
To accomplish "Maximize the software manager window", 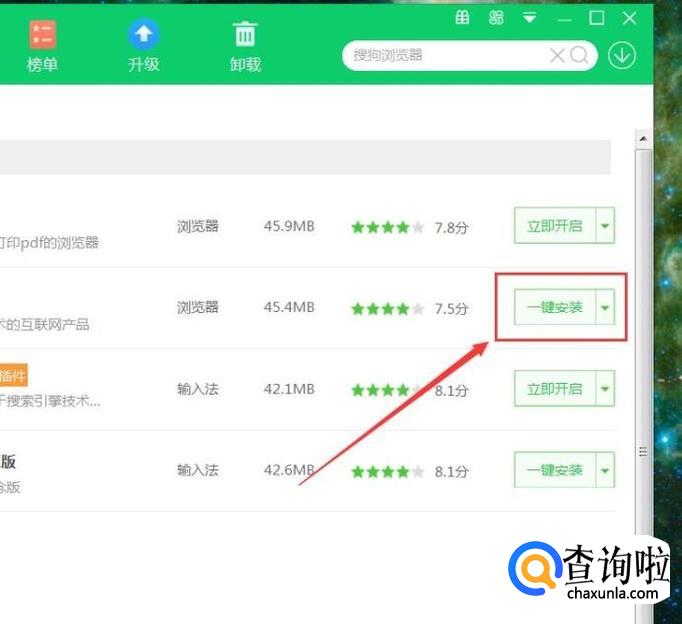I will coord(596,18).
